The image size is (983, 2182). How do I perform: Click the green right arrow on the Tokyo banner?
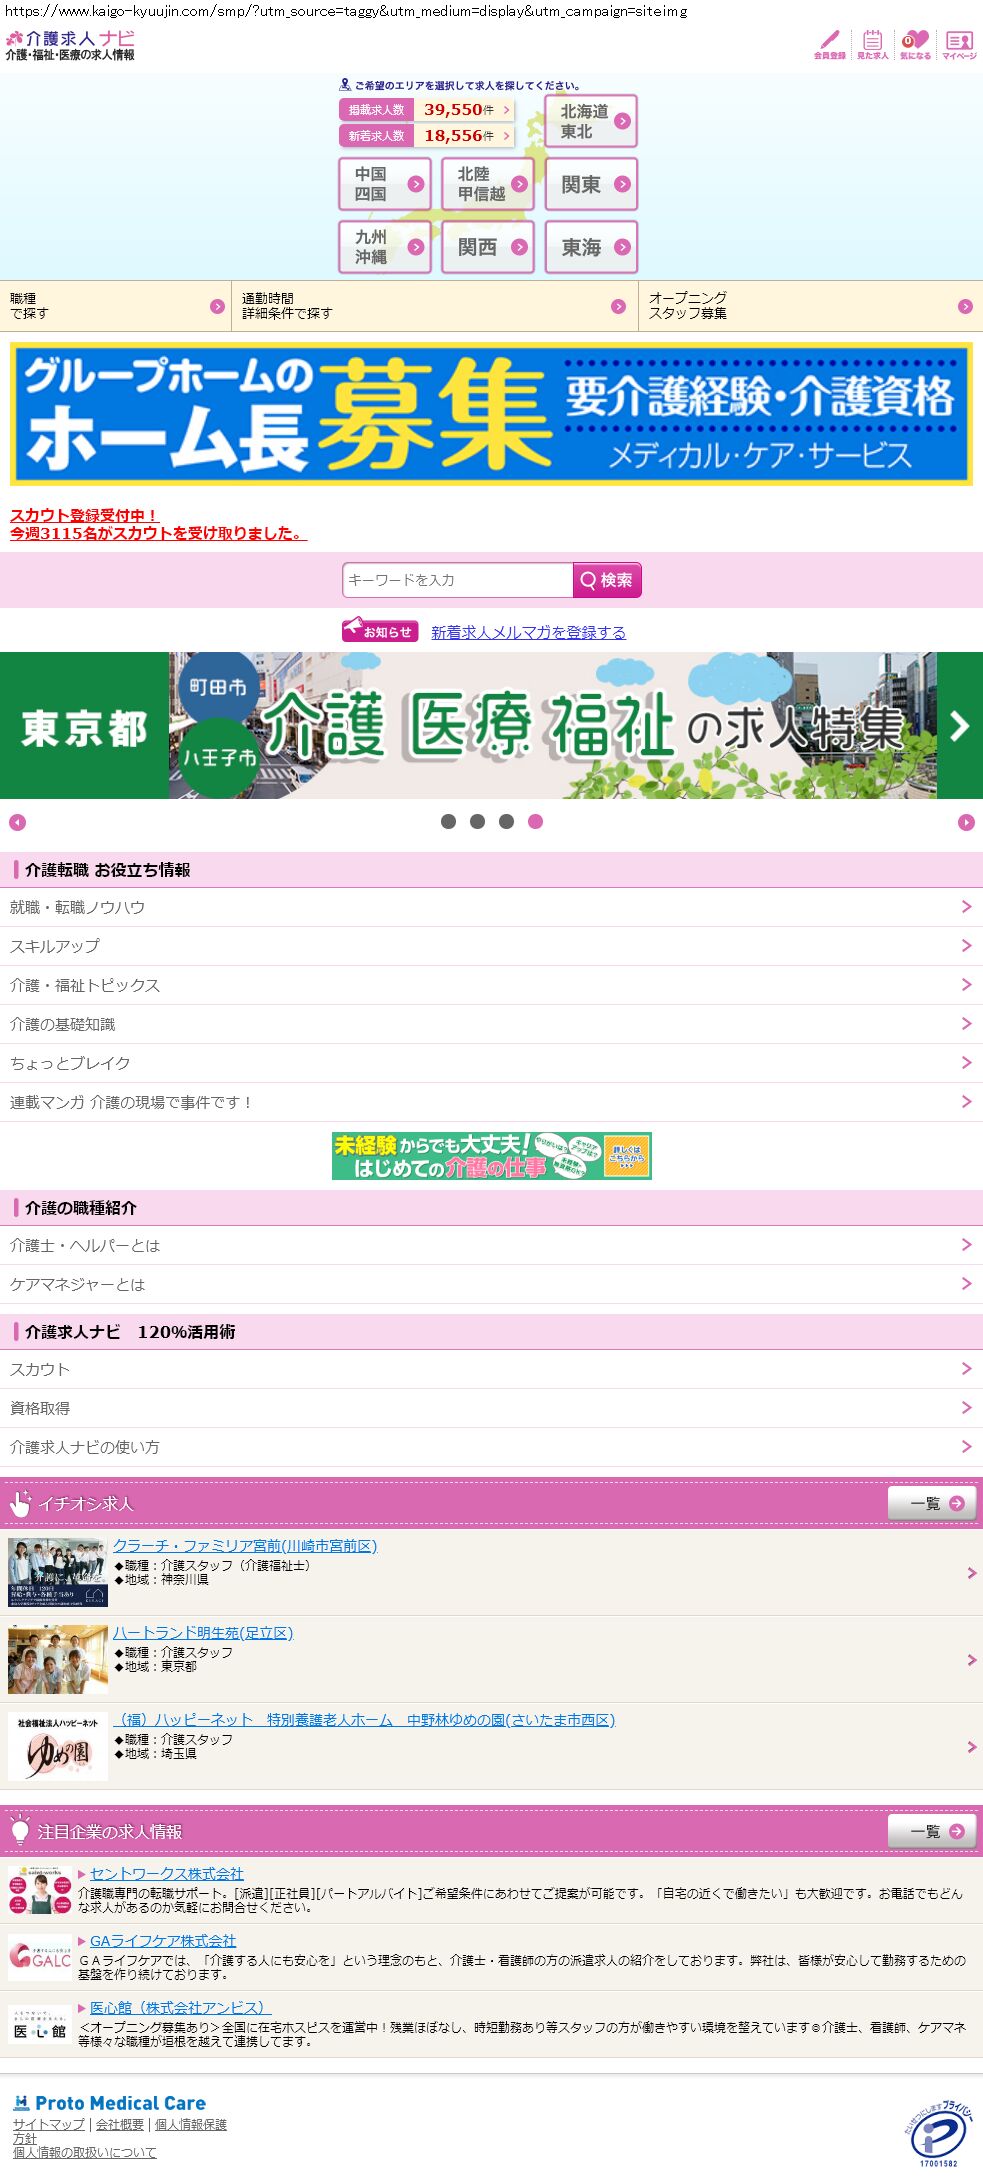point(959,726)
